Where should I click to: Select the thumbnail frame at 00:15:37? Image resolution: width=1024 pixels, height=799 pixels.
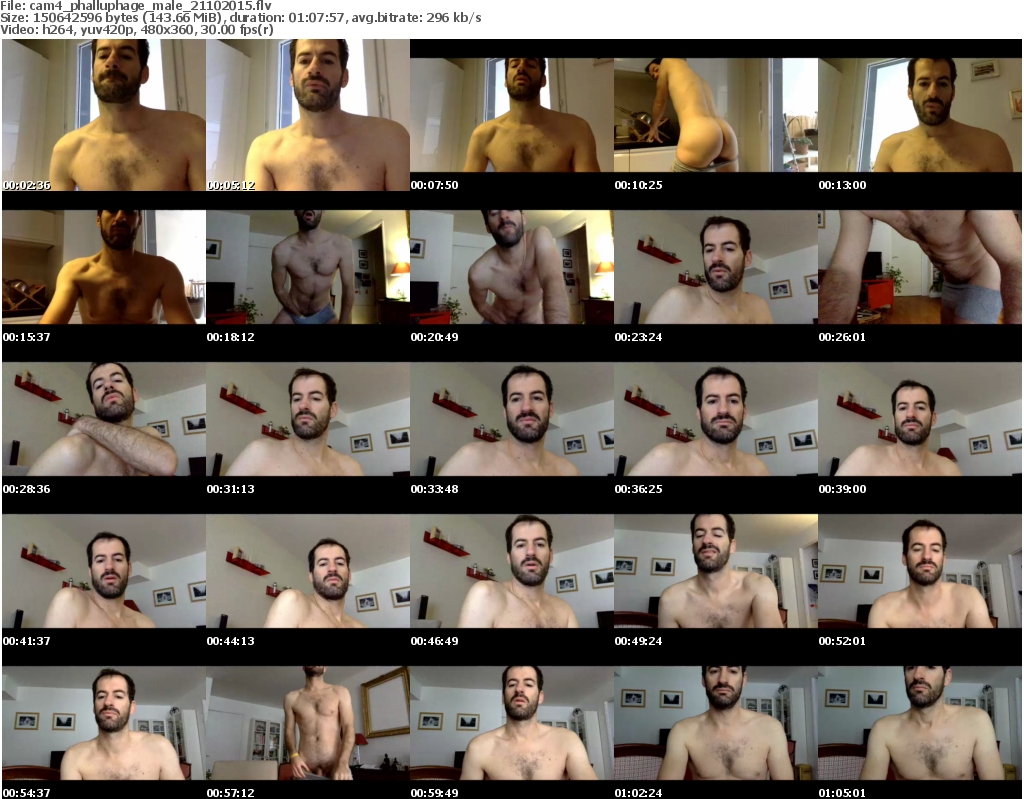(x=104, y=267)
